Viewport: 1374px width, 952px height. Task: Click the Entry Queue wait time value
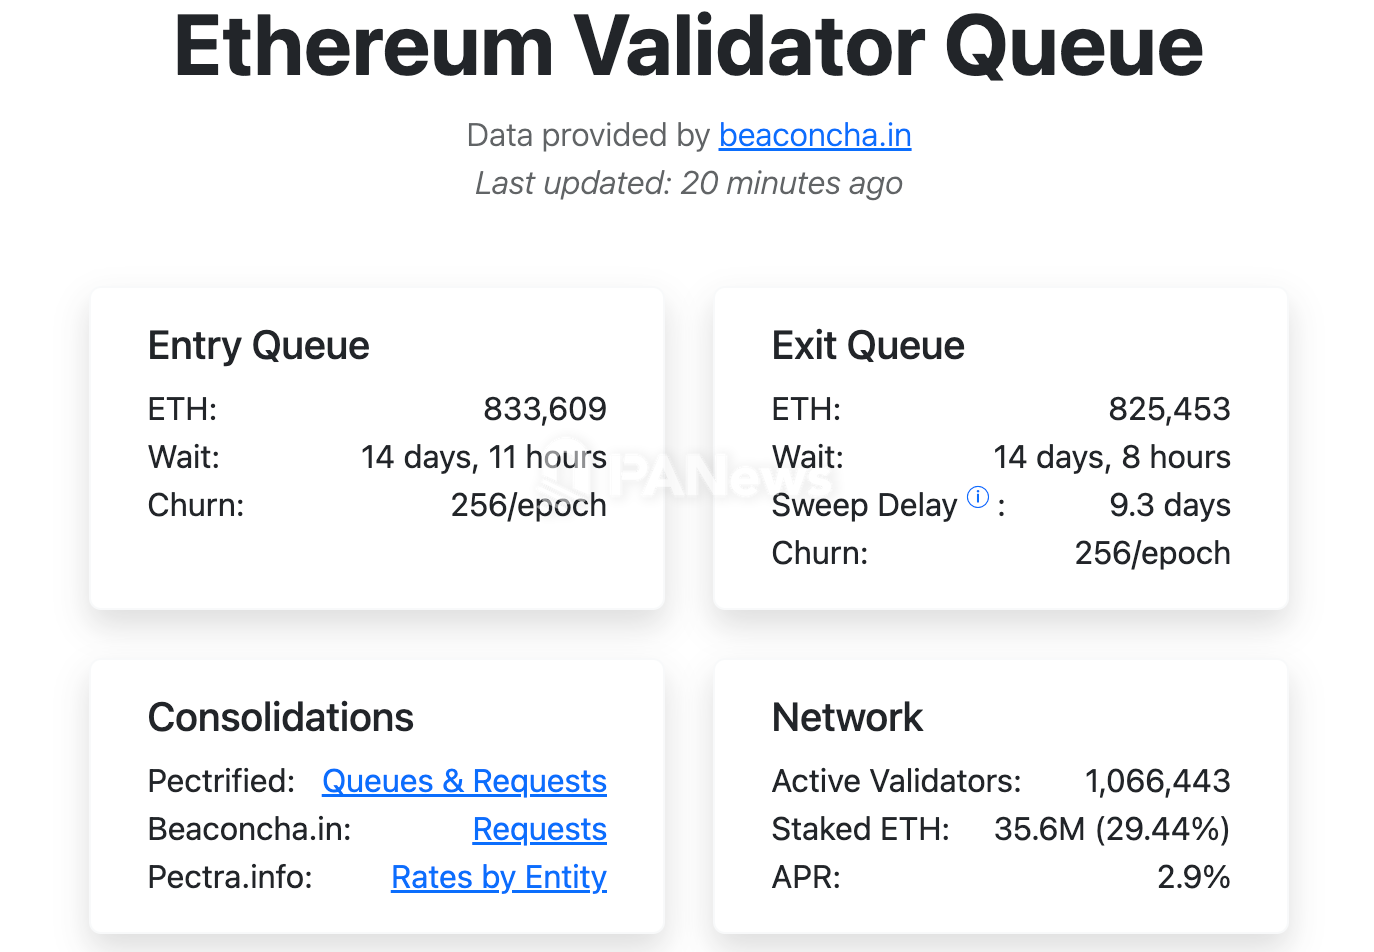click(484, 457)
